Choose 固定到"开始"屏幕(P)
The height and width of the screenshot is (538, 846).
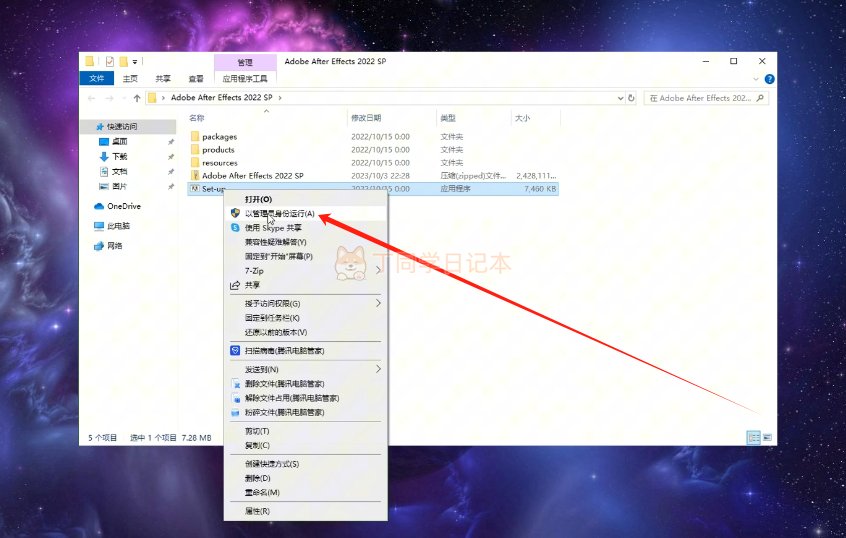pyautogui.click(x=306, y=256)
